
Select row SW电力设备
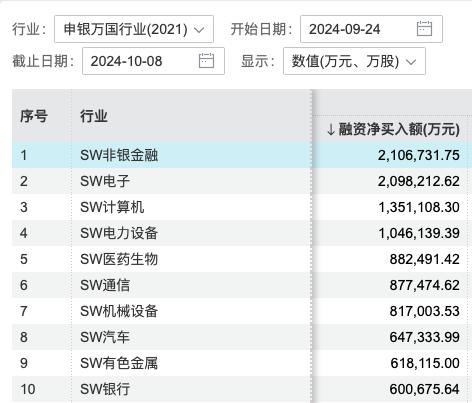[x=242, y=233]
